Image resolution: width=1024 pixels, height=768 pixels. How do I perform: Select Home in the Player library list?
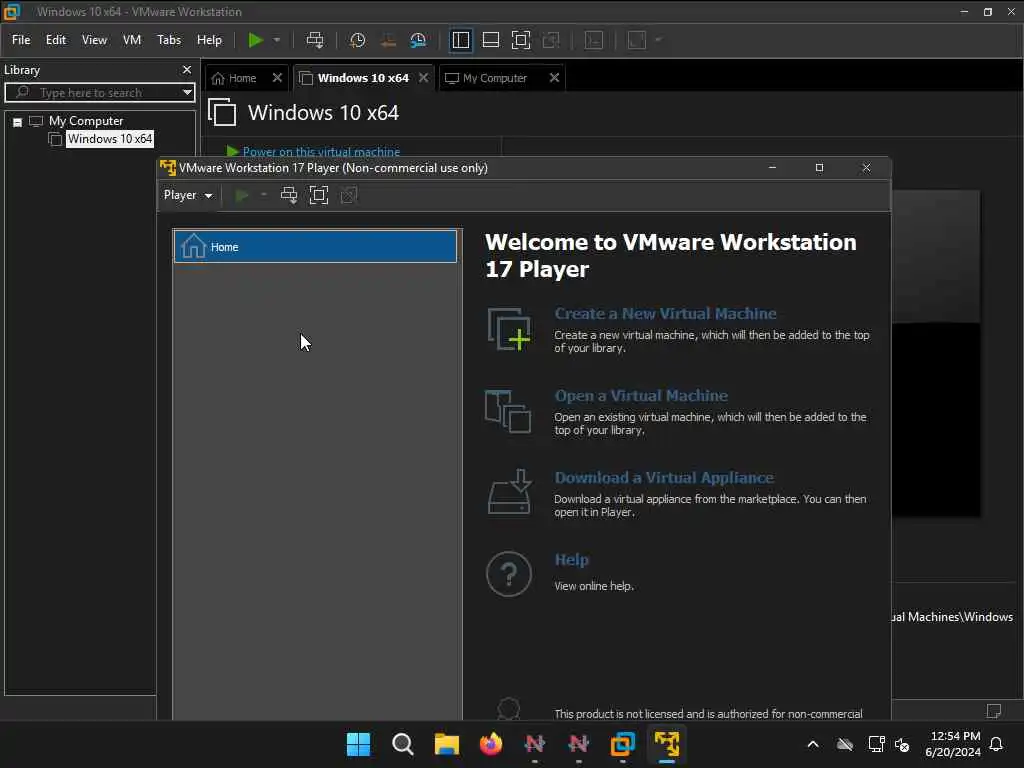(315, 247)
